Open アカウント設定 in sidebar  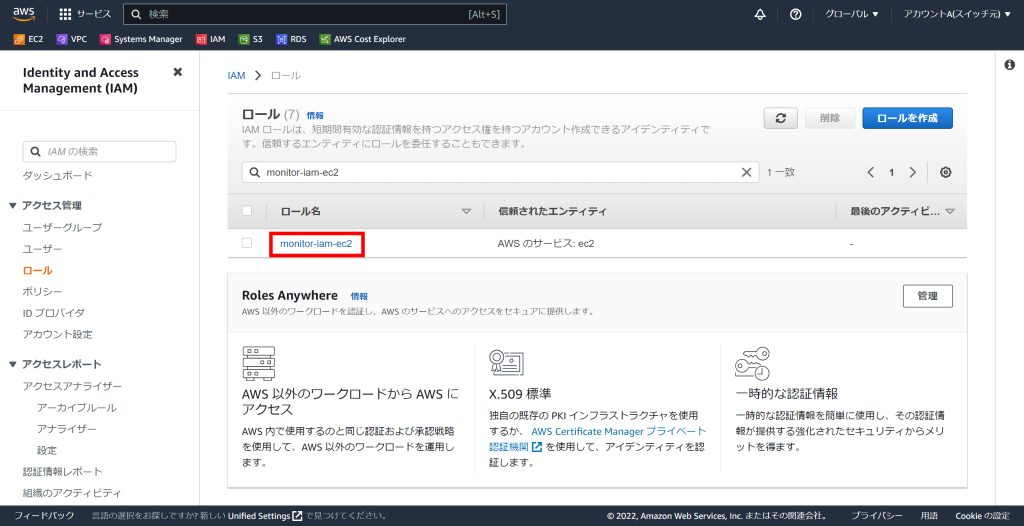(x=57, y=335)
